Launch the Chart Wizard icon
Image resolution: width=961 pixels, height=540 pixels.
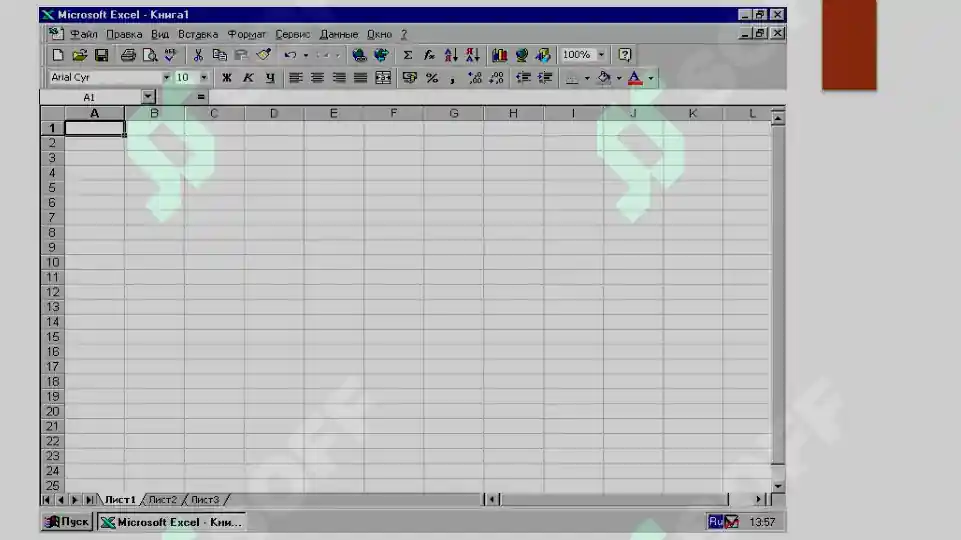[499, 55]
